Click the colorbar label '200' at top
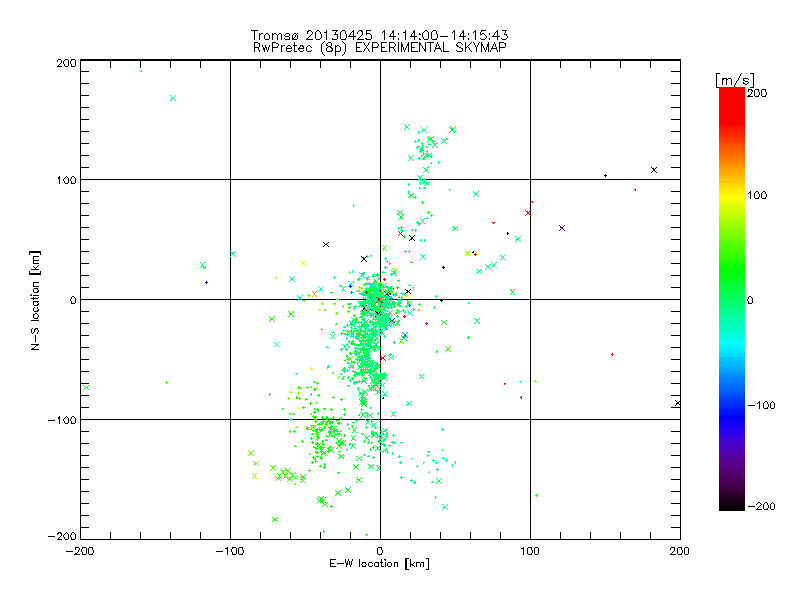 (x=757, y=93)
